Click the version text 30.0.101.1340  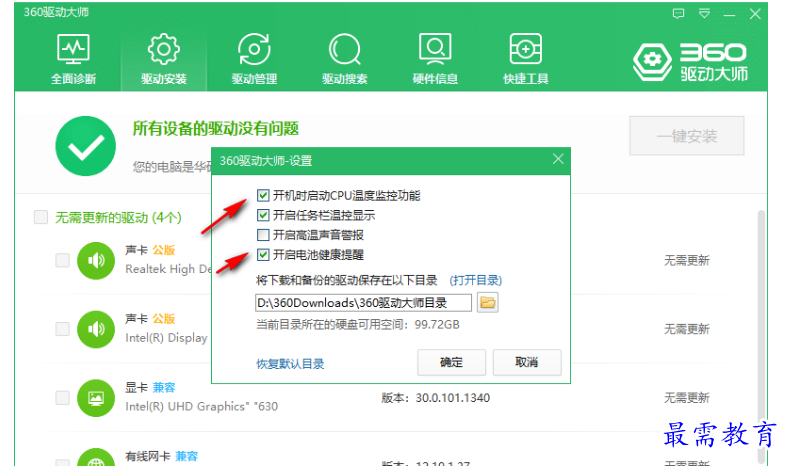(x=453, y=398)
